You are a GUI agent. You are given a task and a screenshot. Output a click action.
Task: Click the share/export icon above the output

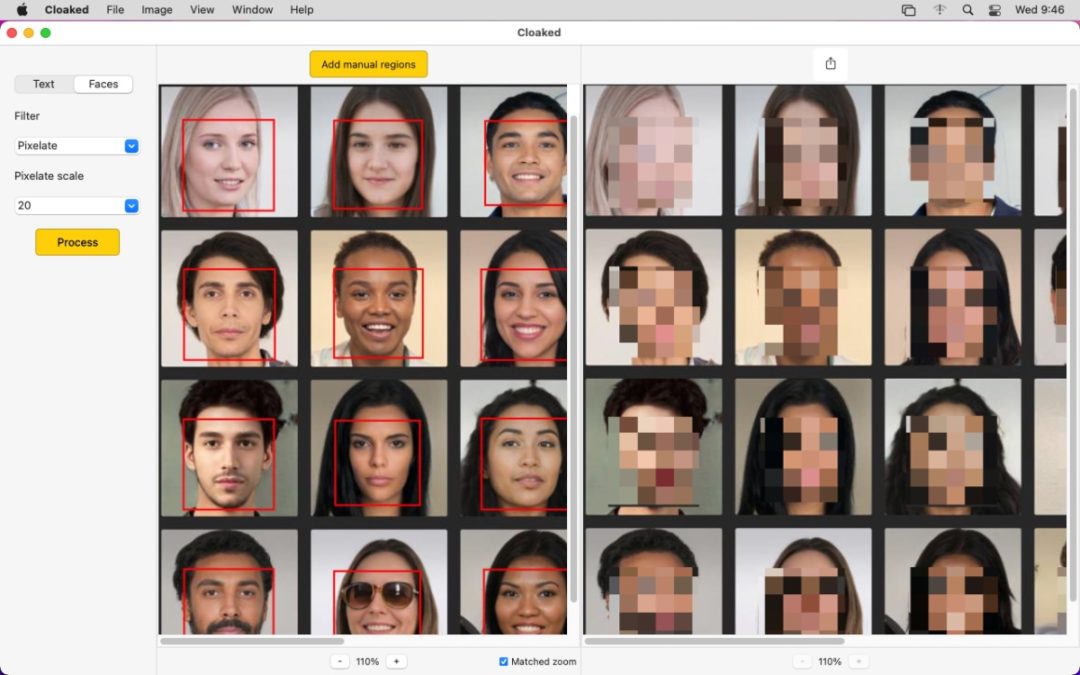coord(830,64)
